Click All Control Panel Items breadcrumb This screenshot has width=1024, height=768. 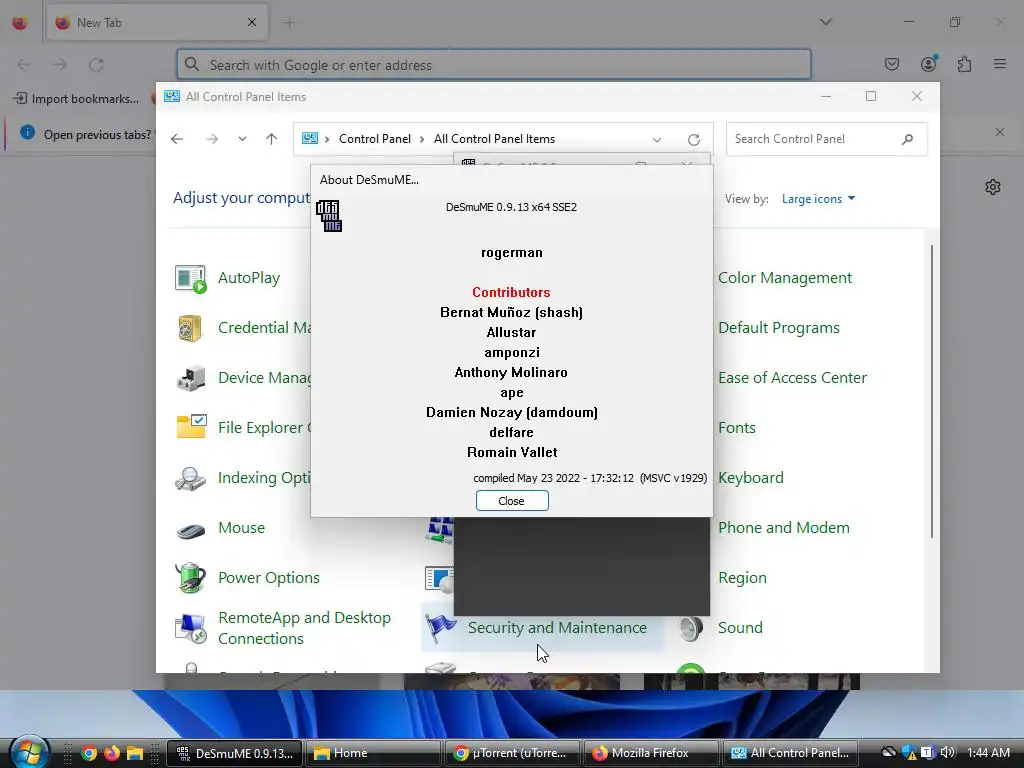494,139
